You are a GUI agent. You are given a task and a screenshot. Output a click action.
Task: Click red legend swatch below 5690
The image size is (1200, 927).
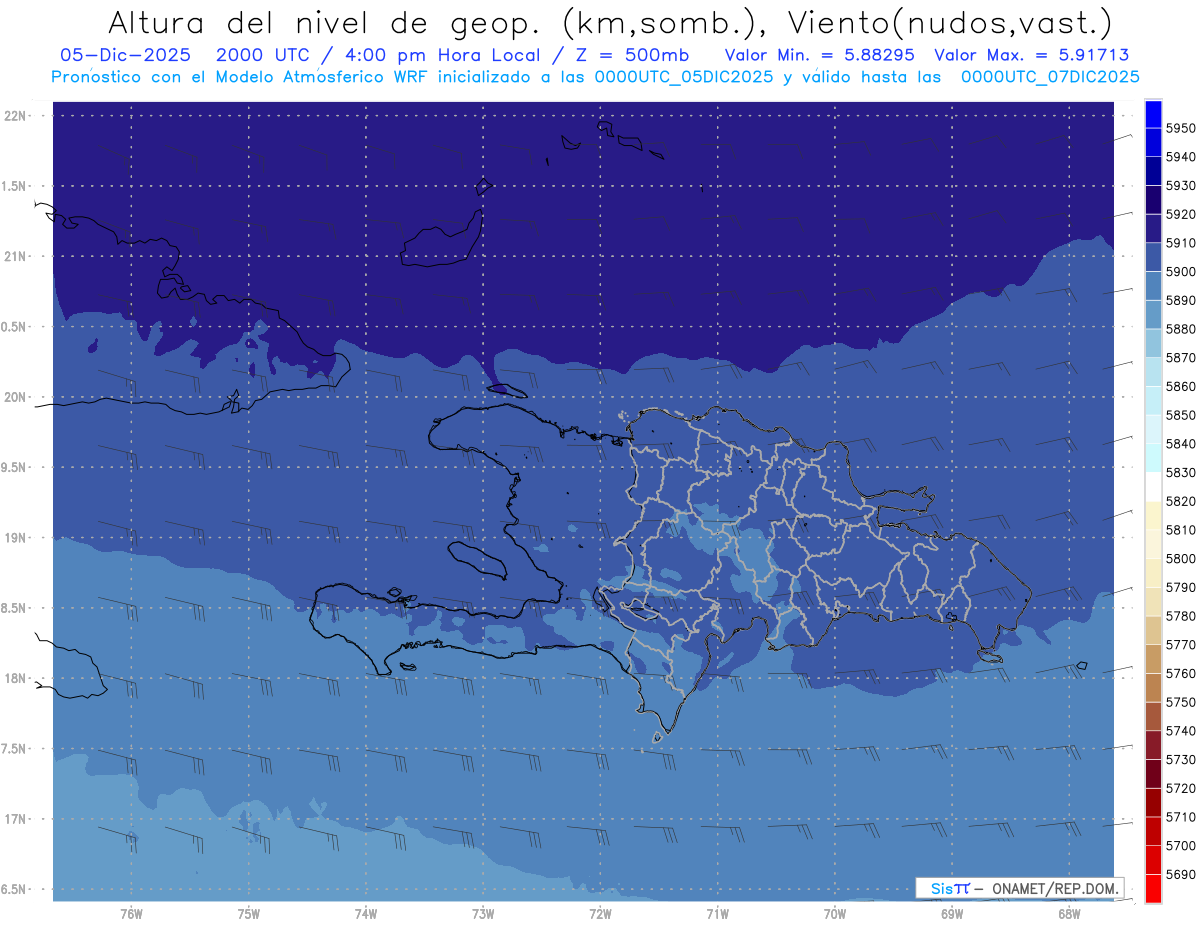coord(1153,888)
